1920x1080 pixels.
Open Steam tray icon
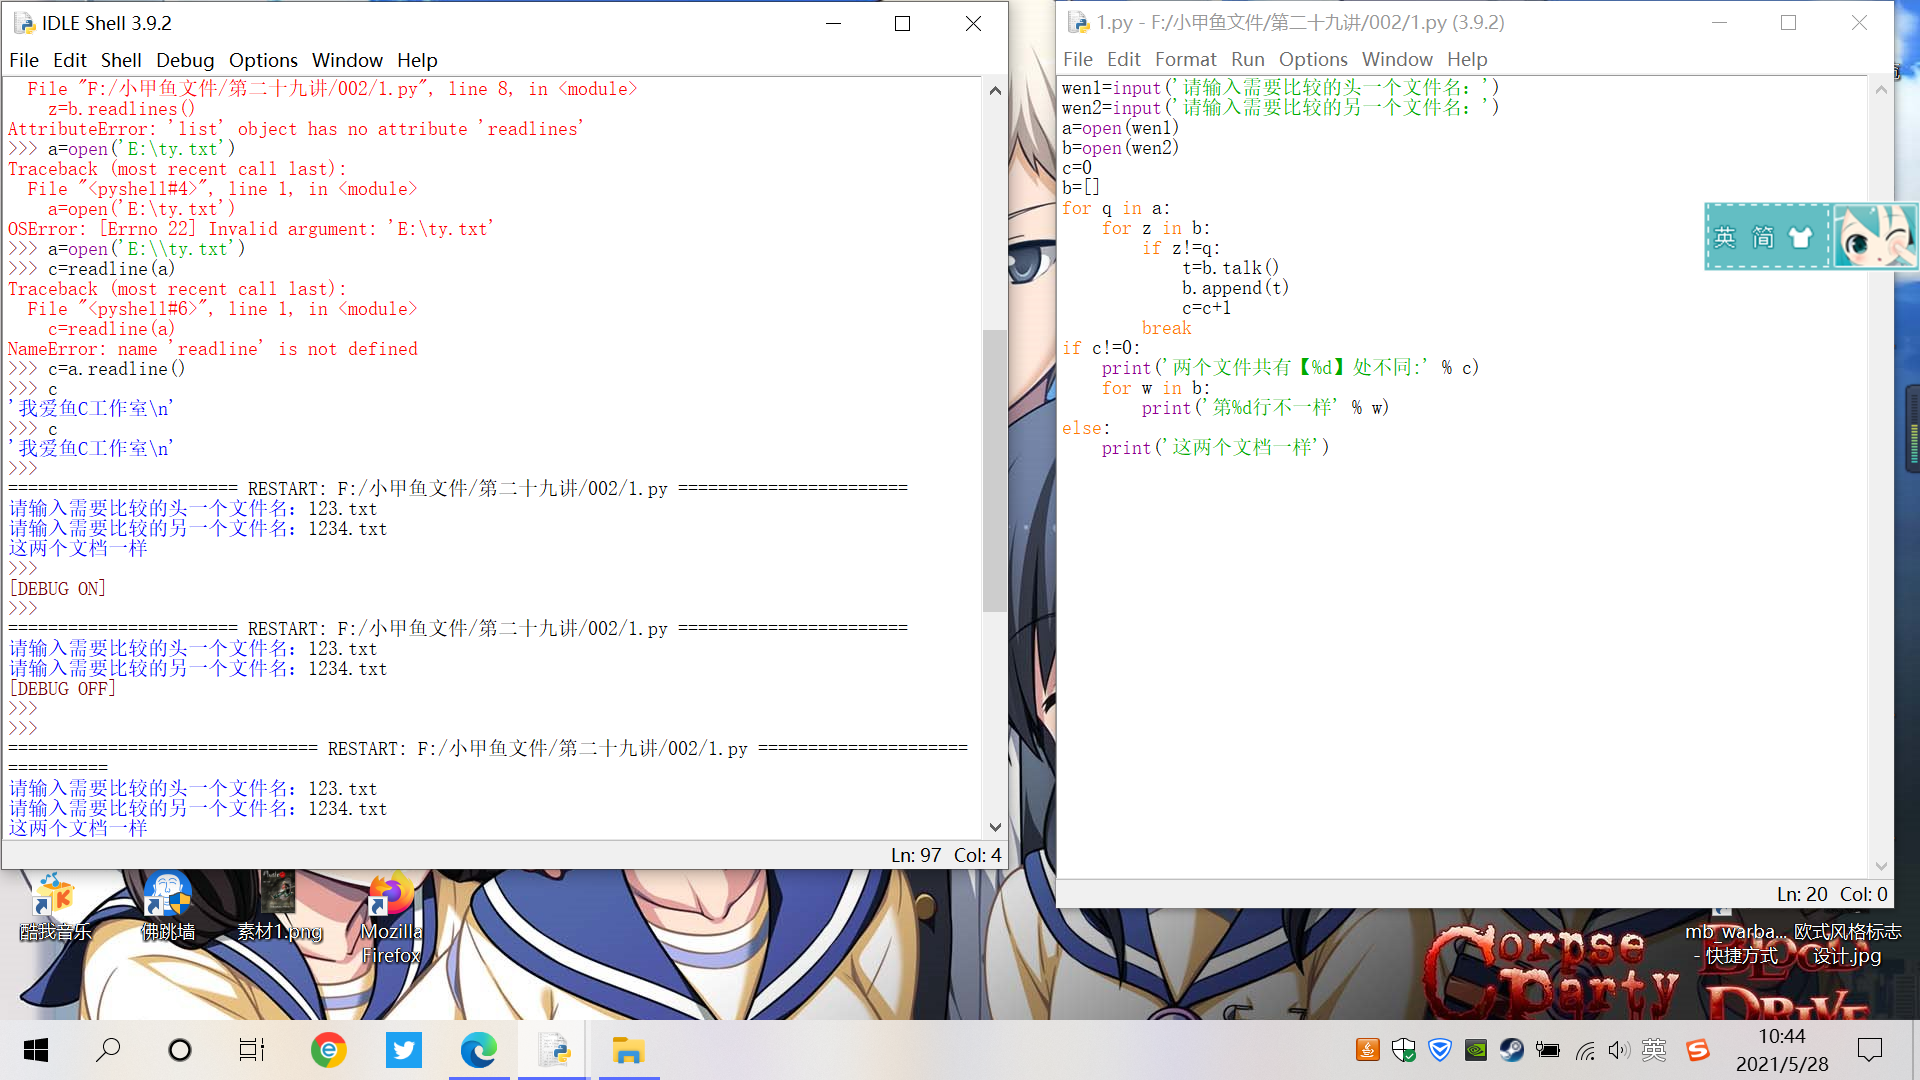click(x=1511, y=1050)
